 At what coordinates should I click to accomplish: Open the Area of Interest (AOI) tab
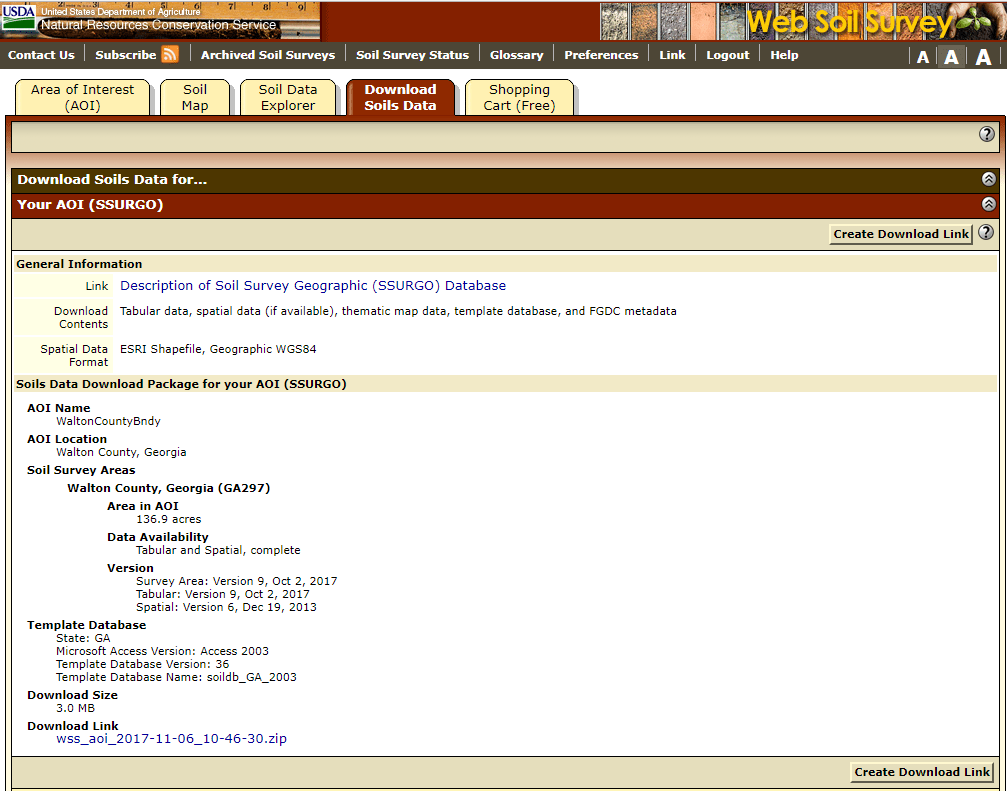[82, 98]
